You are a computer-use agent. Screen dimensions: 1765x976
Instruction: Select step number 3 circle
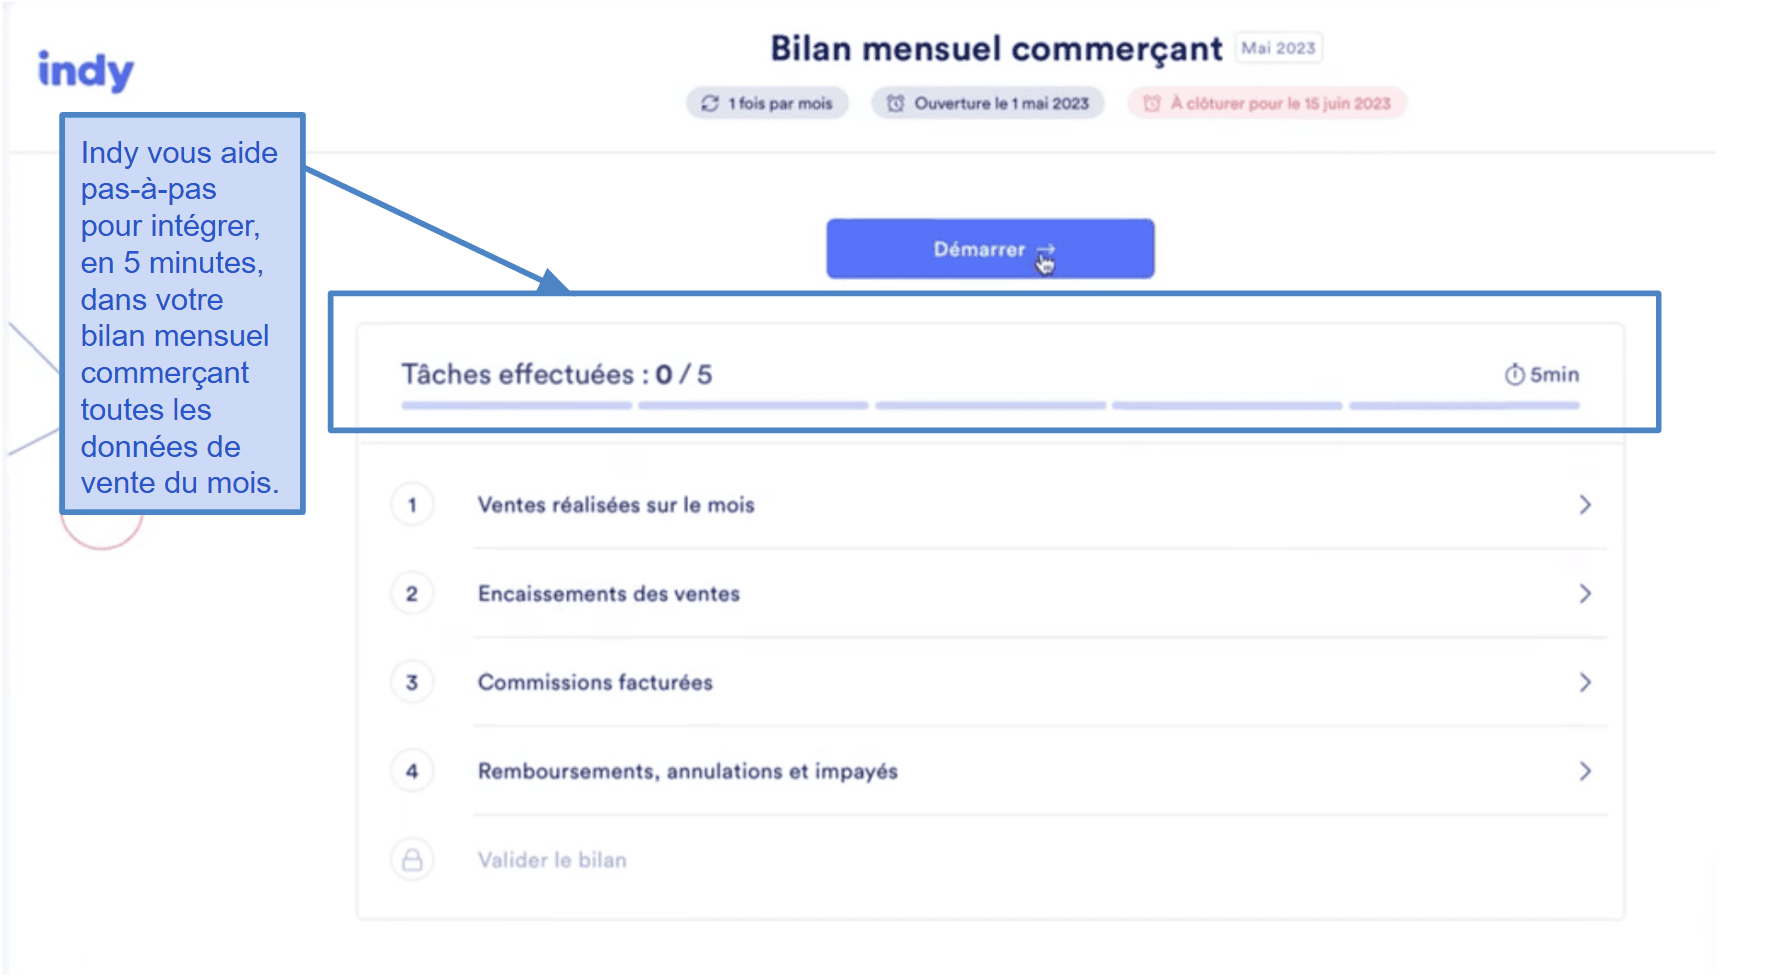412,683
